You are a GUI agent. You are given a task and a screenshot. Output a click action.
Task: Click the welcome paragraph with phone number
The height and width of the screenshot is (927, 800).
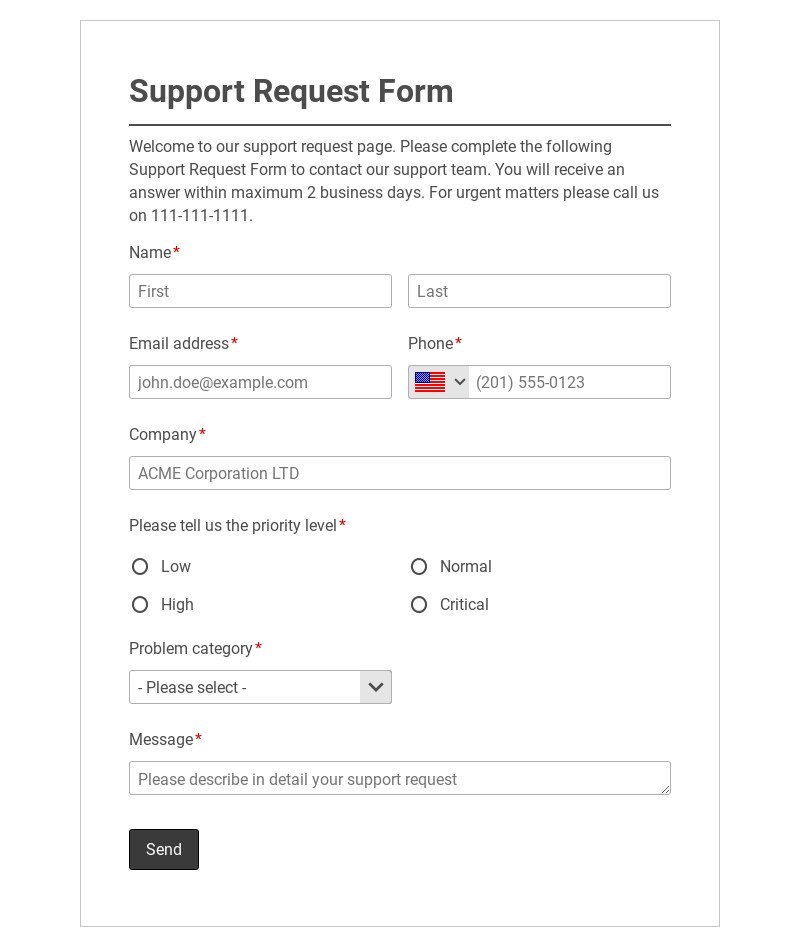[394, 181]
